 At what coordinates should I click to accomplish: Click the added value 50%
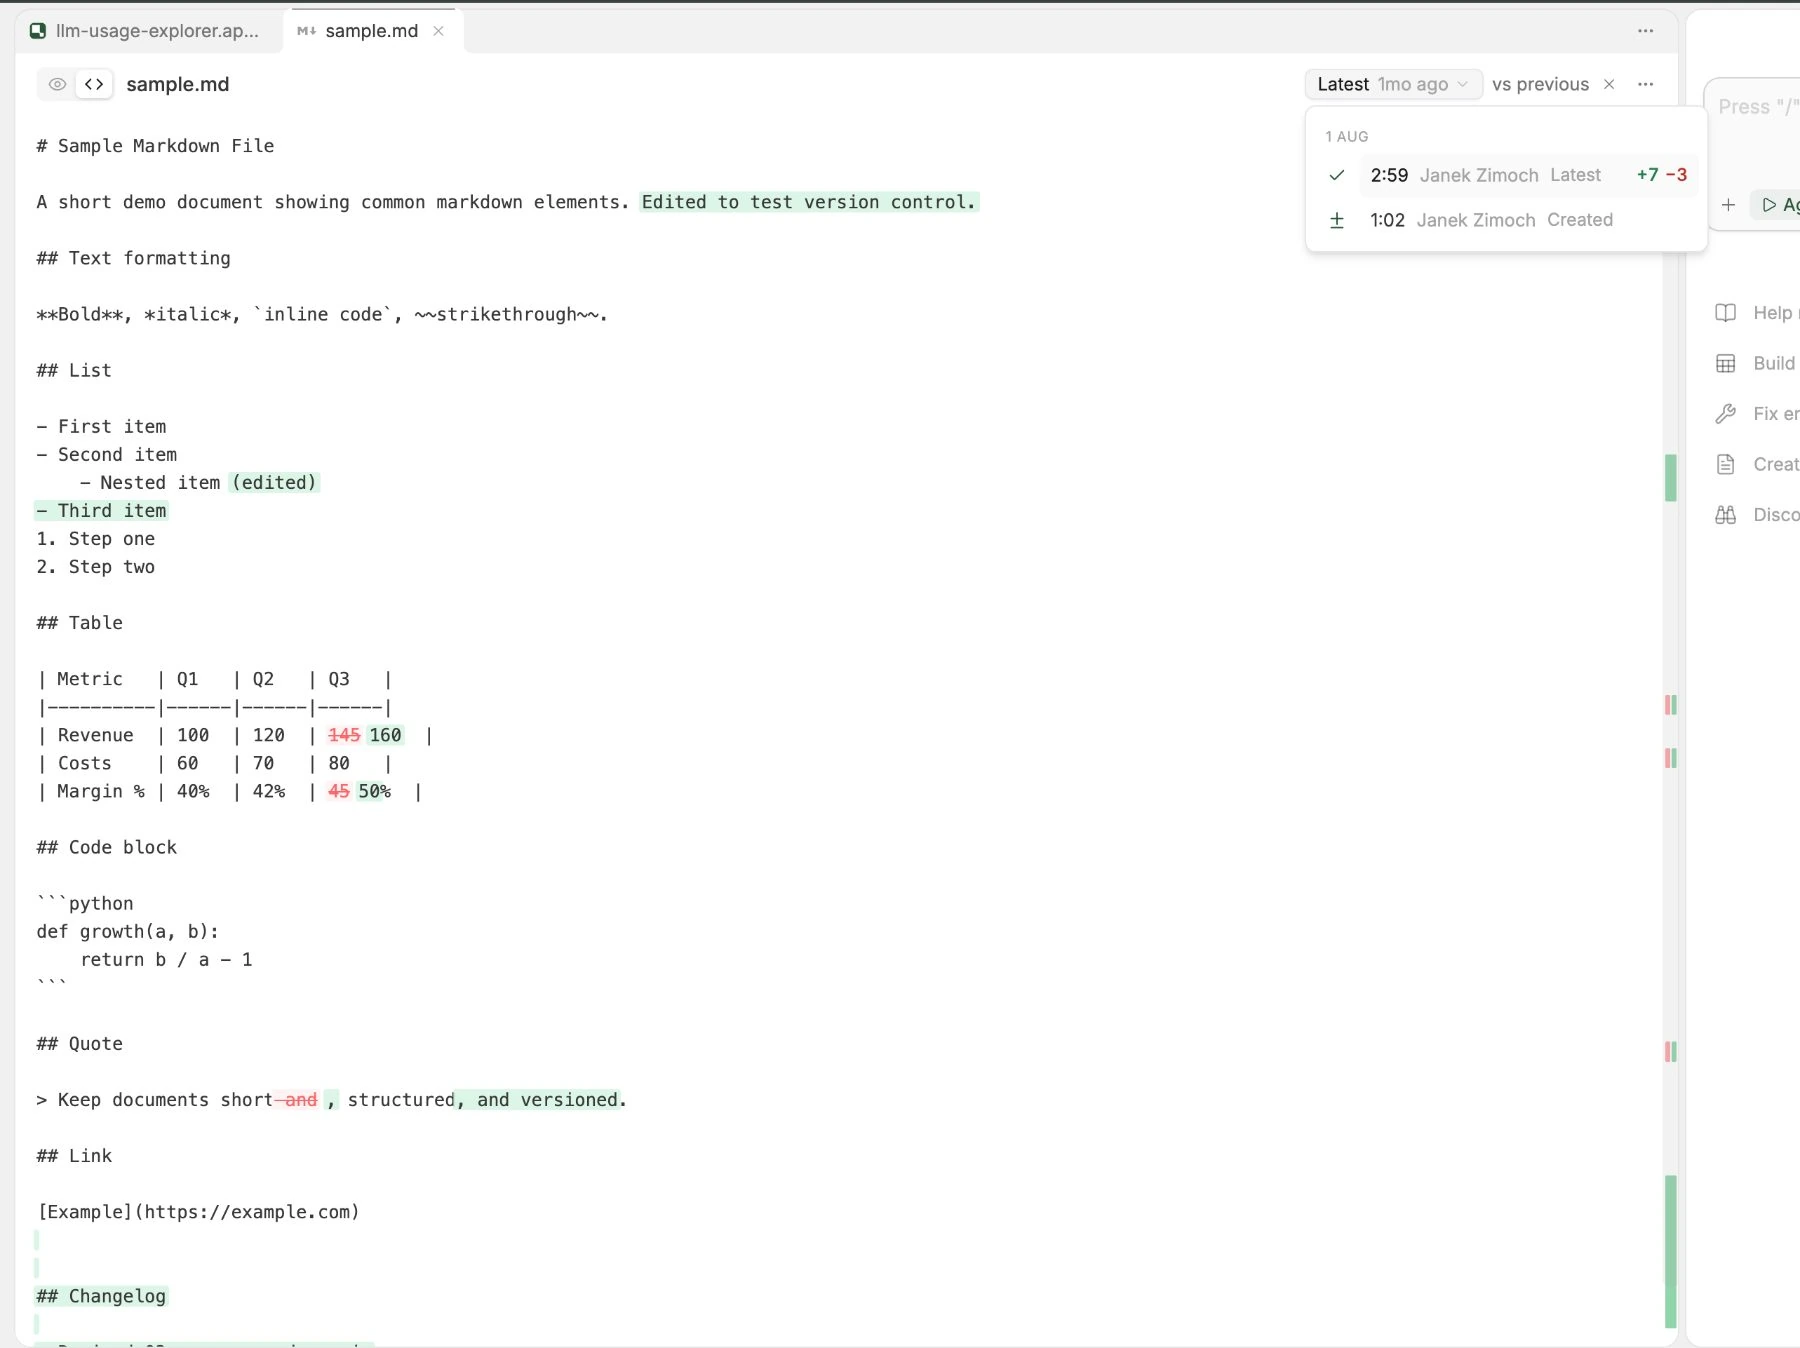tap(374, 791)
